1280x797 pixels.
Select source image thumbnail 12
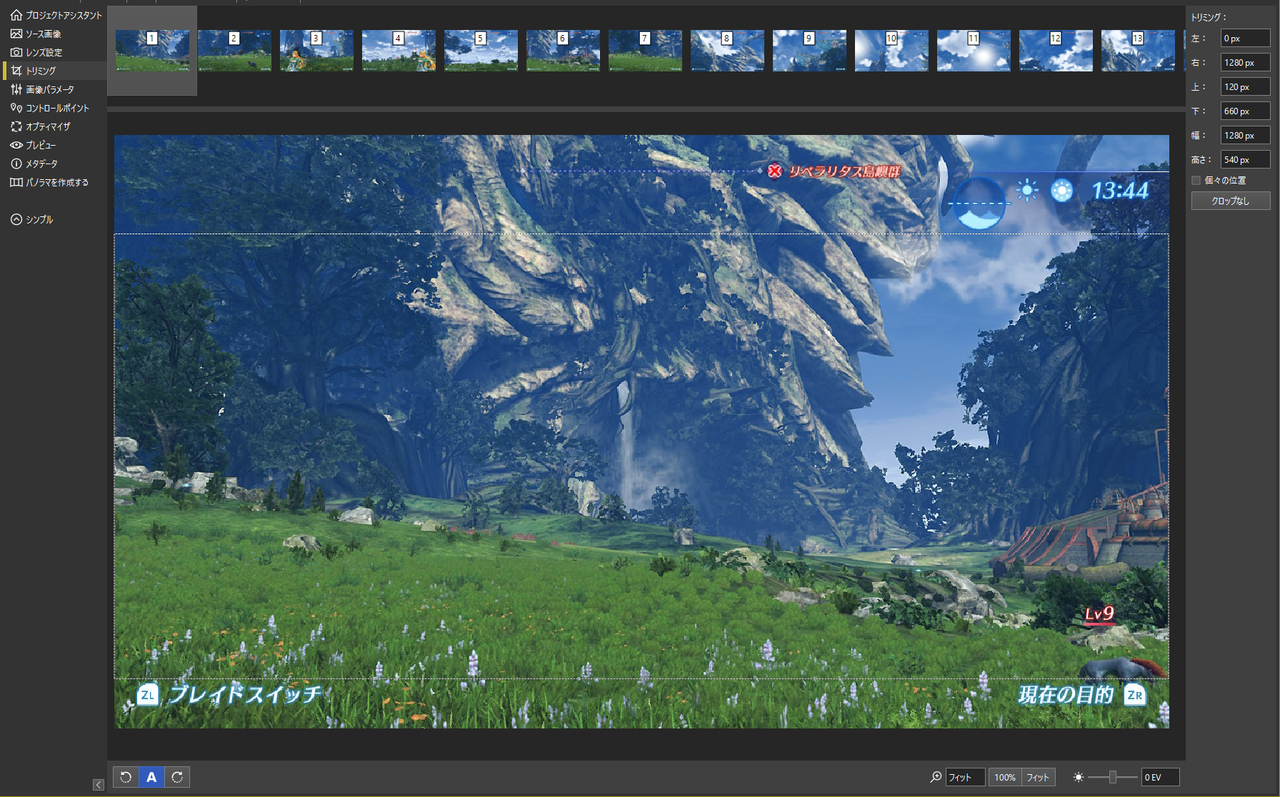[1055, 50]
